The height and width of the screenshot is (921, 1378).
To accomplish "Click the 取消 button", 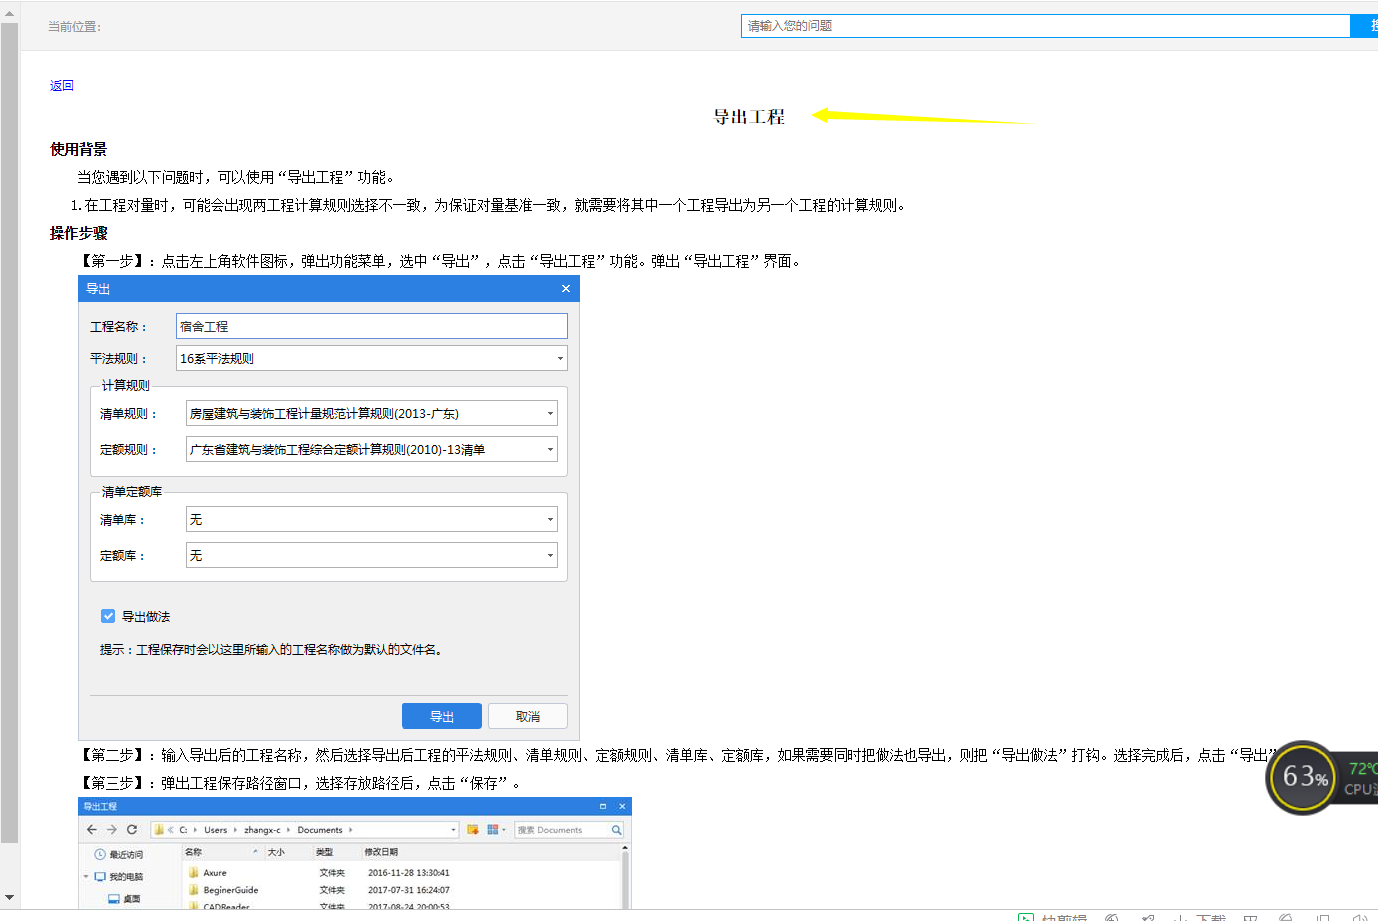I will [x=528, y=716].
